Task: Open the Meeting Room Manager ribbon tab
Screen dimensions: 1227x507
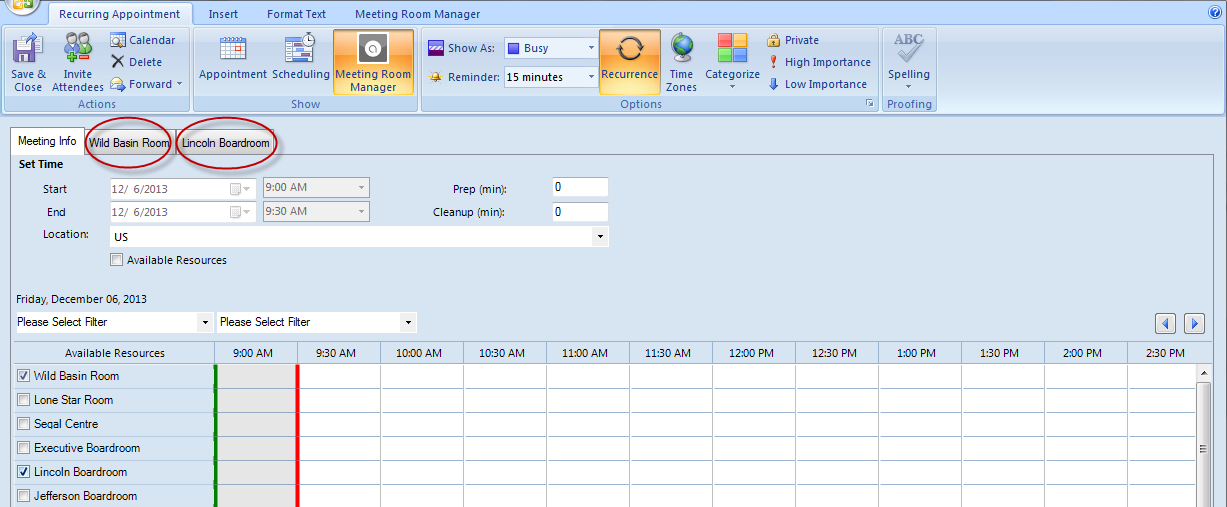Action: click(418, 14)
